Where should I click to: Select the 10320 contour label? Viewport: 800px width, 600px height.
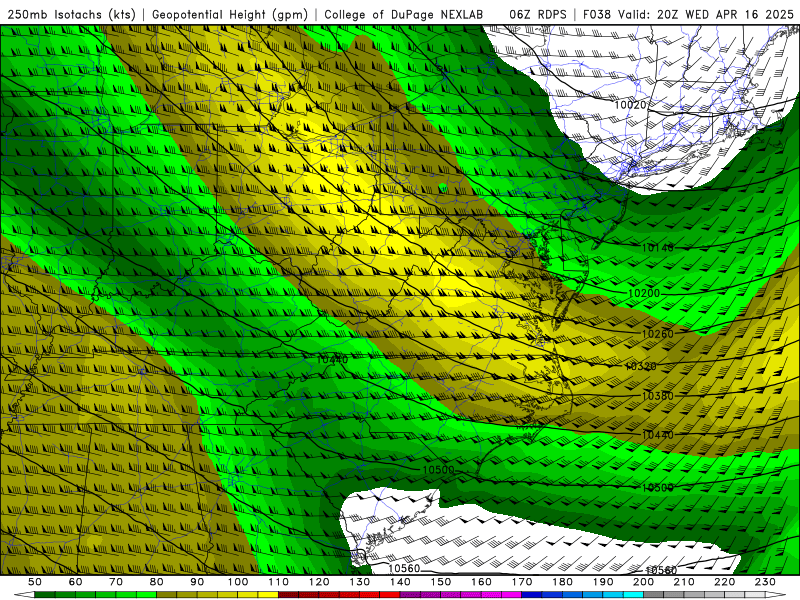641,366
